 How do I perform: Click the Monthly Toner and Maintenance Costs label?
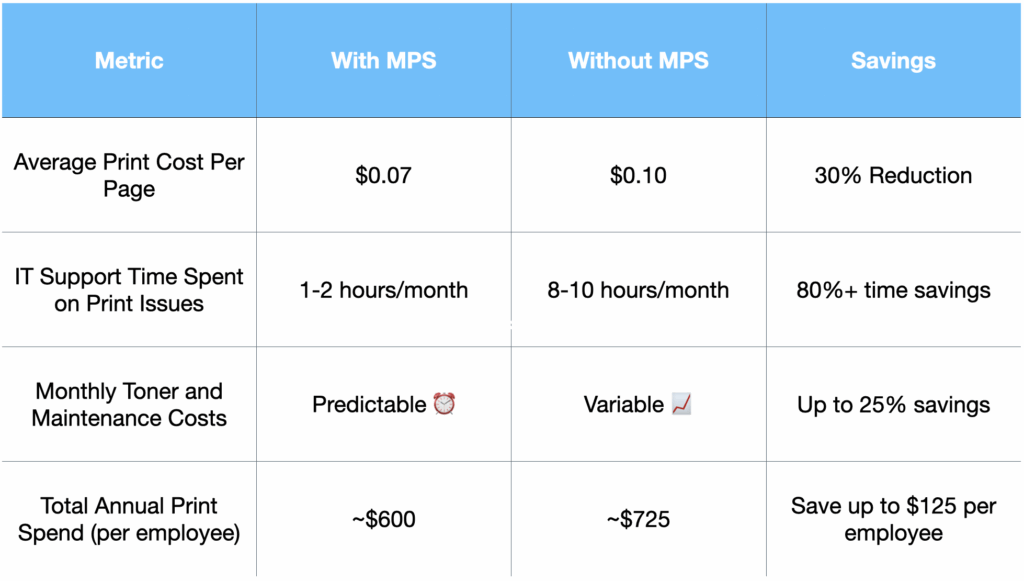pos(129,405)
